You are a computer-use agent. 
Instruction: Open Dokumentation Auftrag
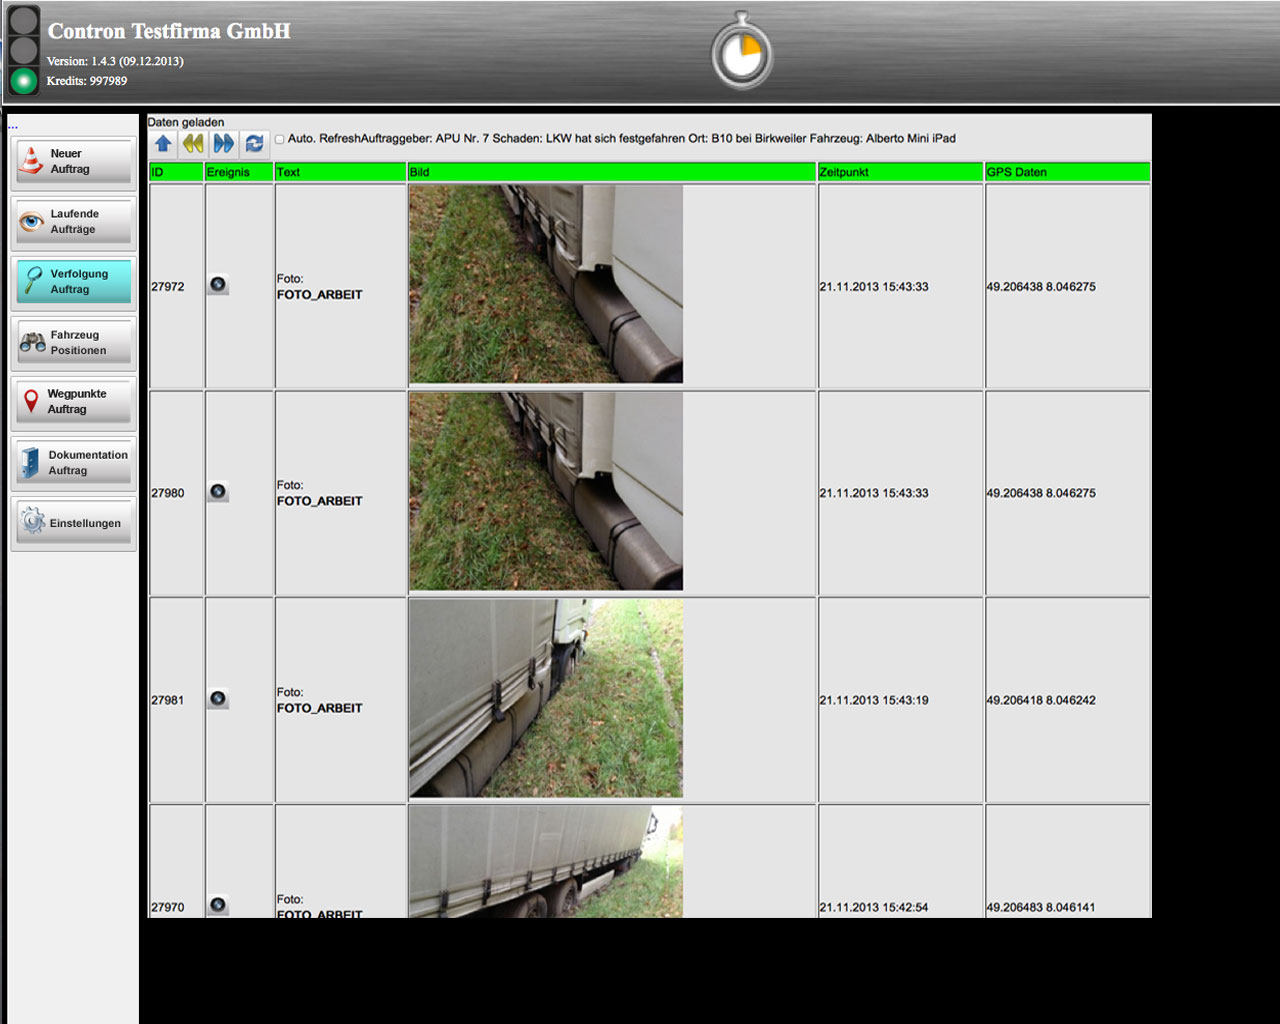tap(73, 463)
